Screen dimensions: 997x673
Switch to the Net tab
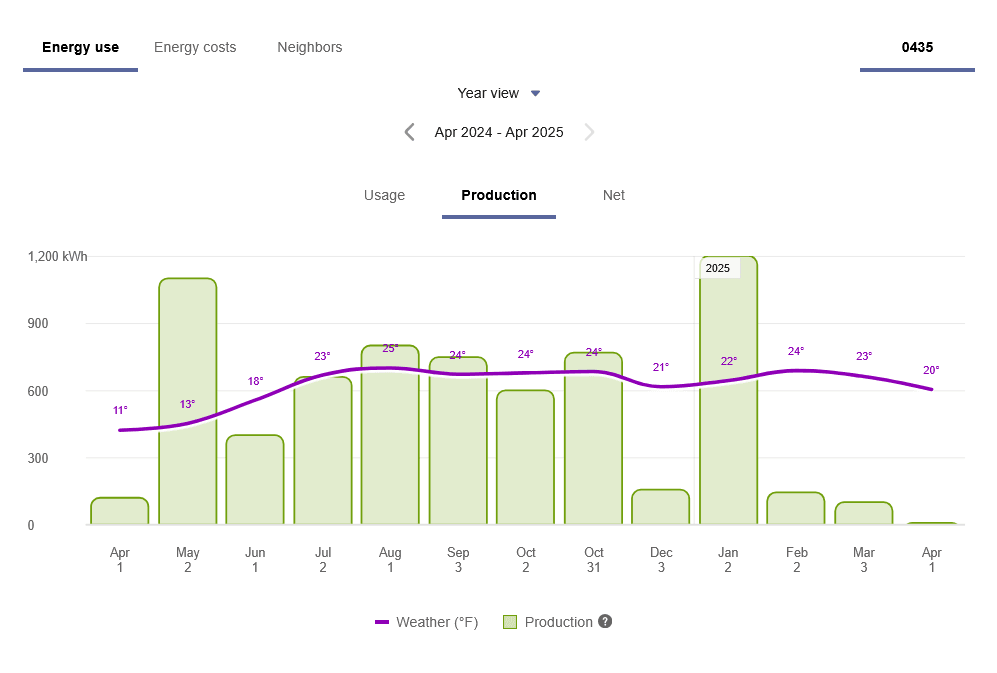613,195
